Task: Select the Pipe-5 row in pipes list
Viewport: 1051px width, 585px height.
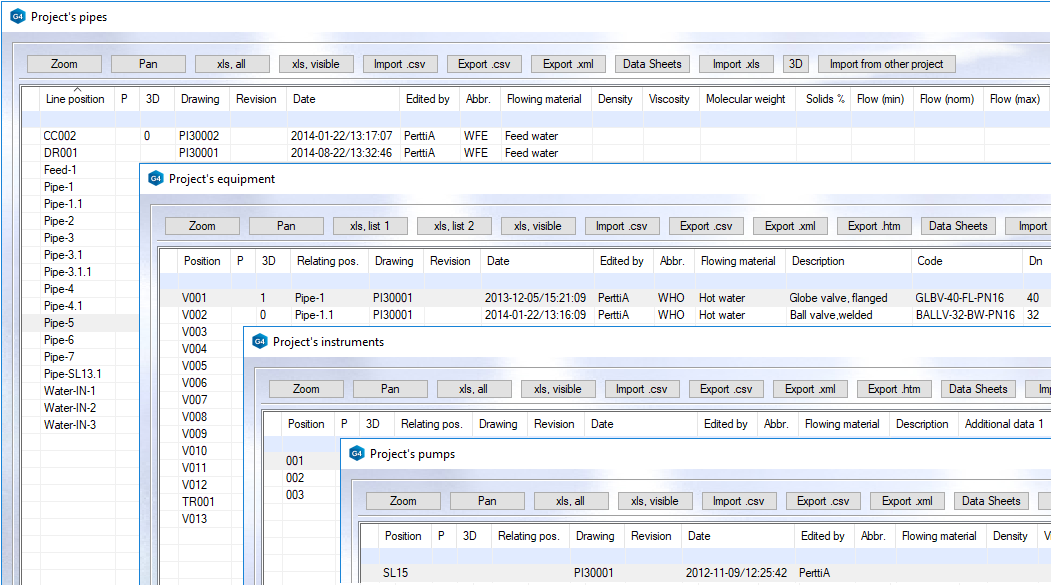Action: [59, 323]
